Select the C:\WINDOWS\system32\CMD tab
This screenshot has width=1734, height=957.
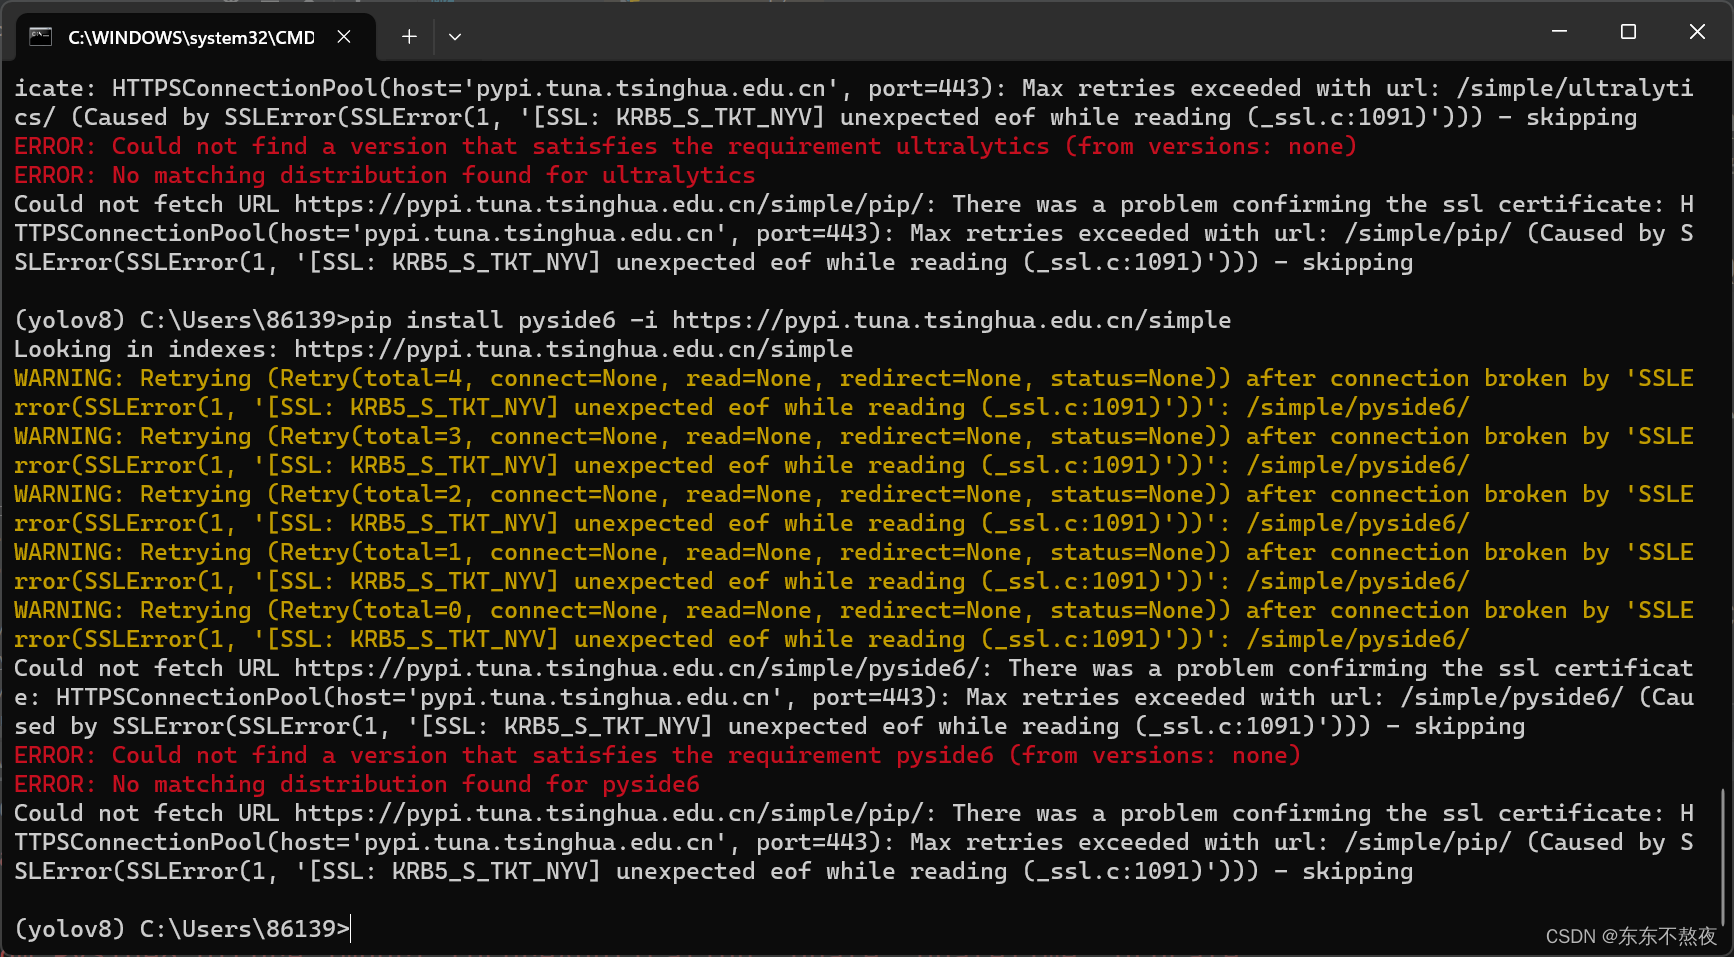[196, 37]
